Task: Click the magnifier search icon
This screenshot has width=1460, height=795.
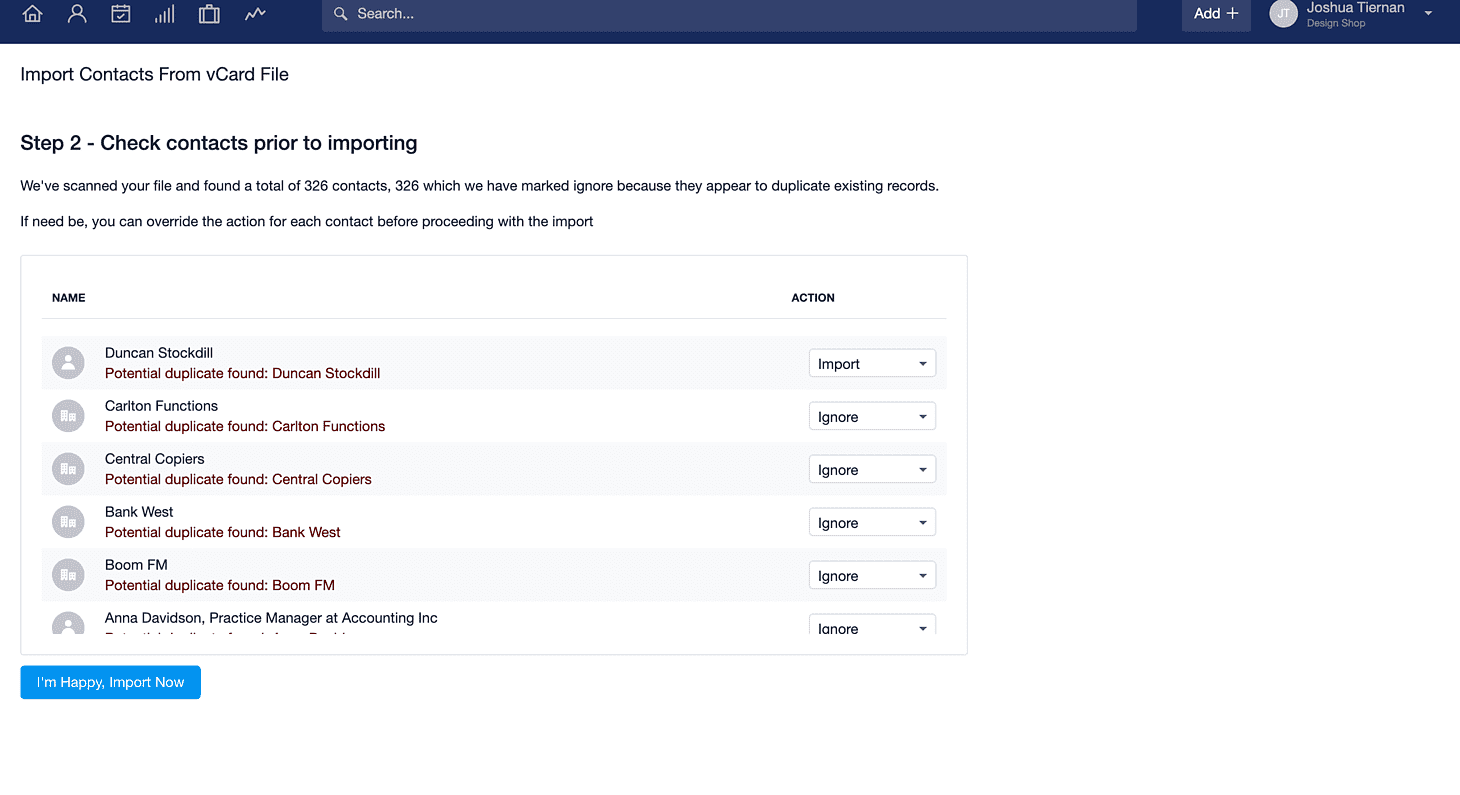Action: pos(341,14)
